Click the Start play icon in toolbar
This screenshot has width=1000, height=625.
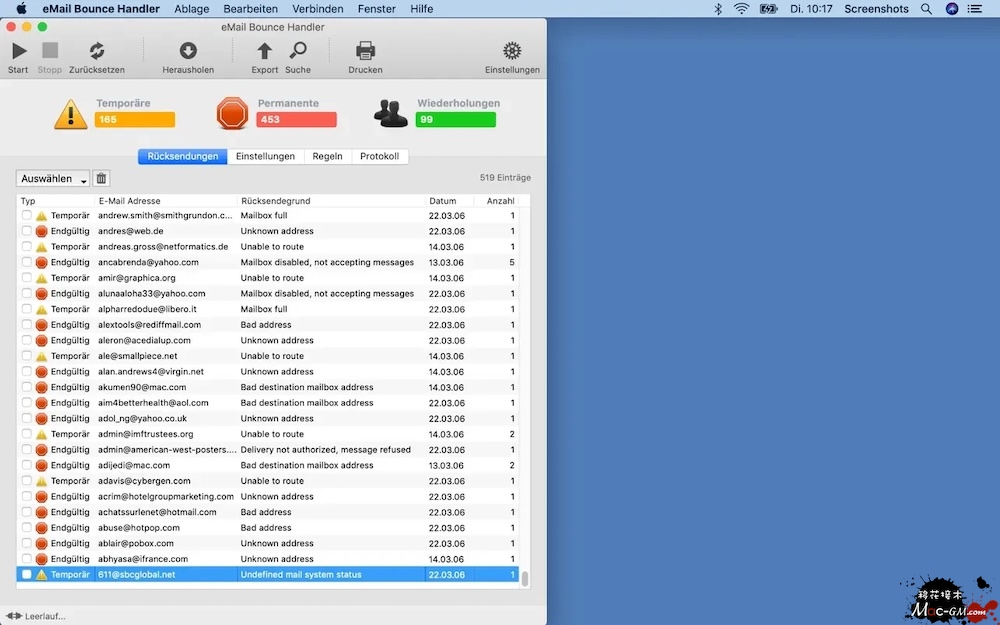(x=18, y=51)
